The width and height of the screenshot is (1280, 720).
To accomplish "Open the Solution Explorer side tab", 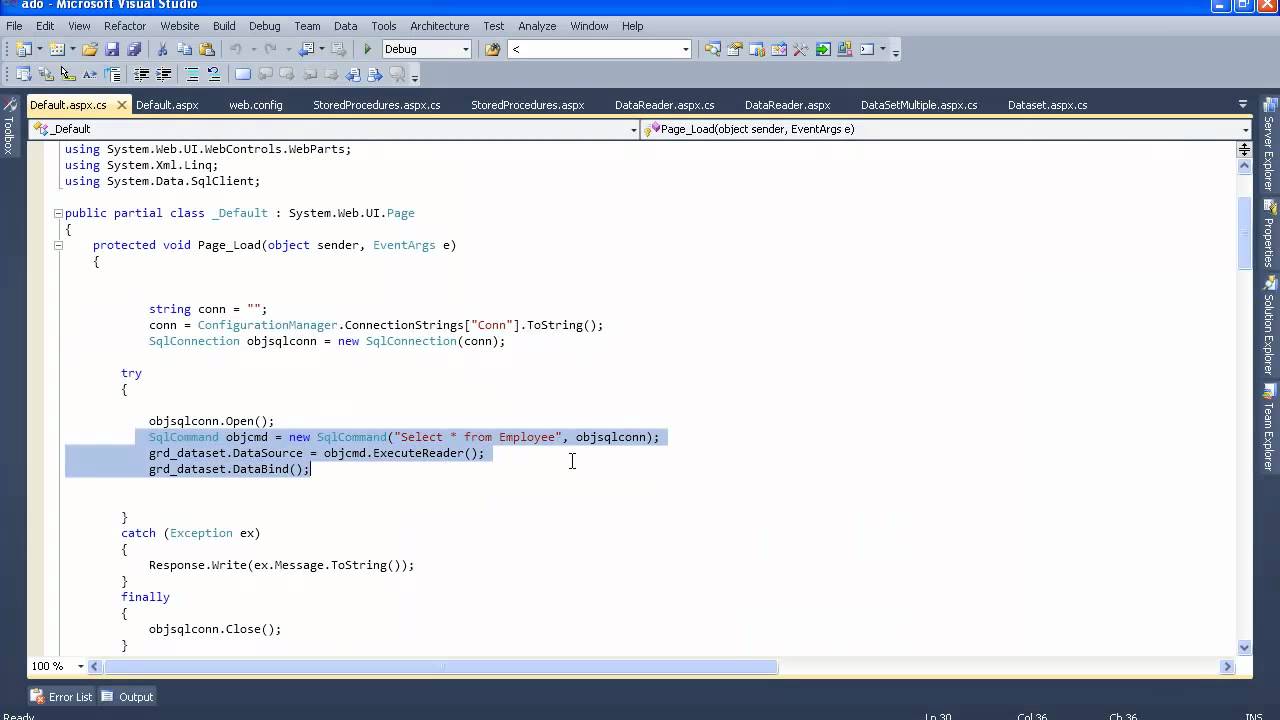I will (x=1269, y=325).
